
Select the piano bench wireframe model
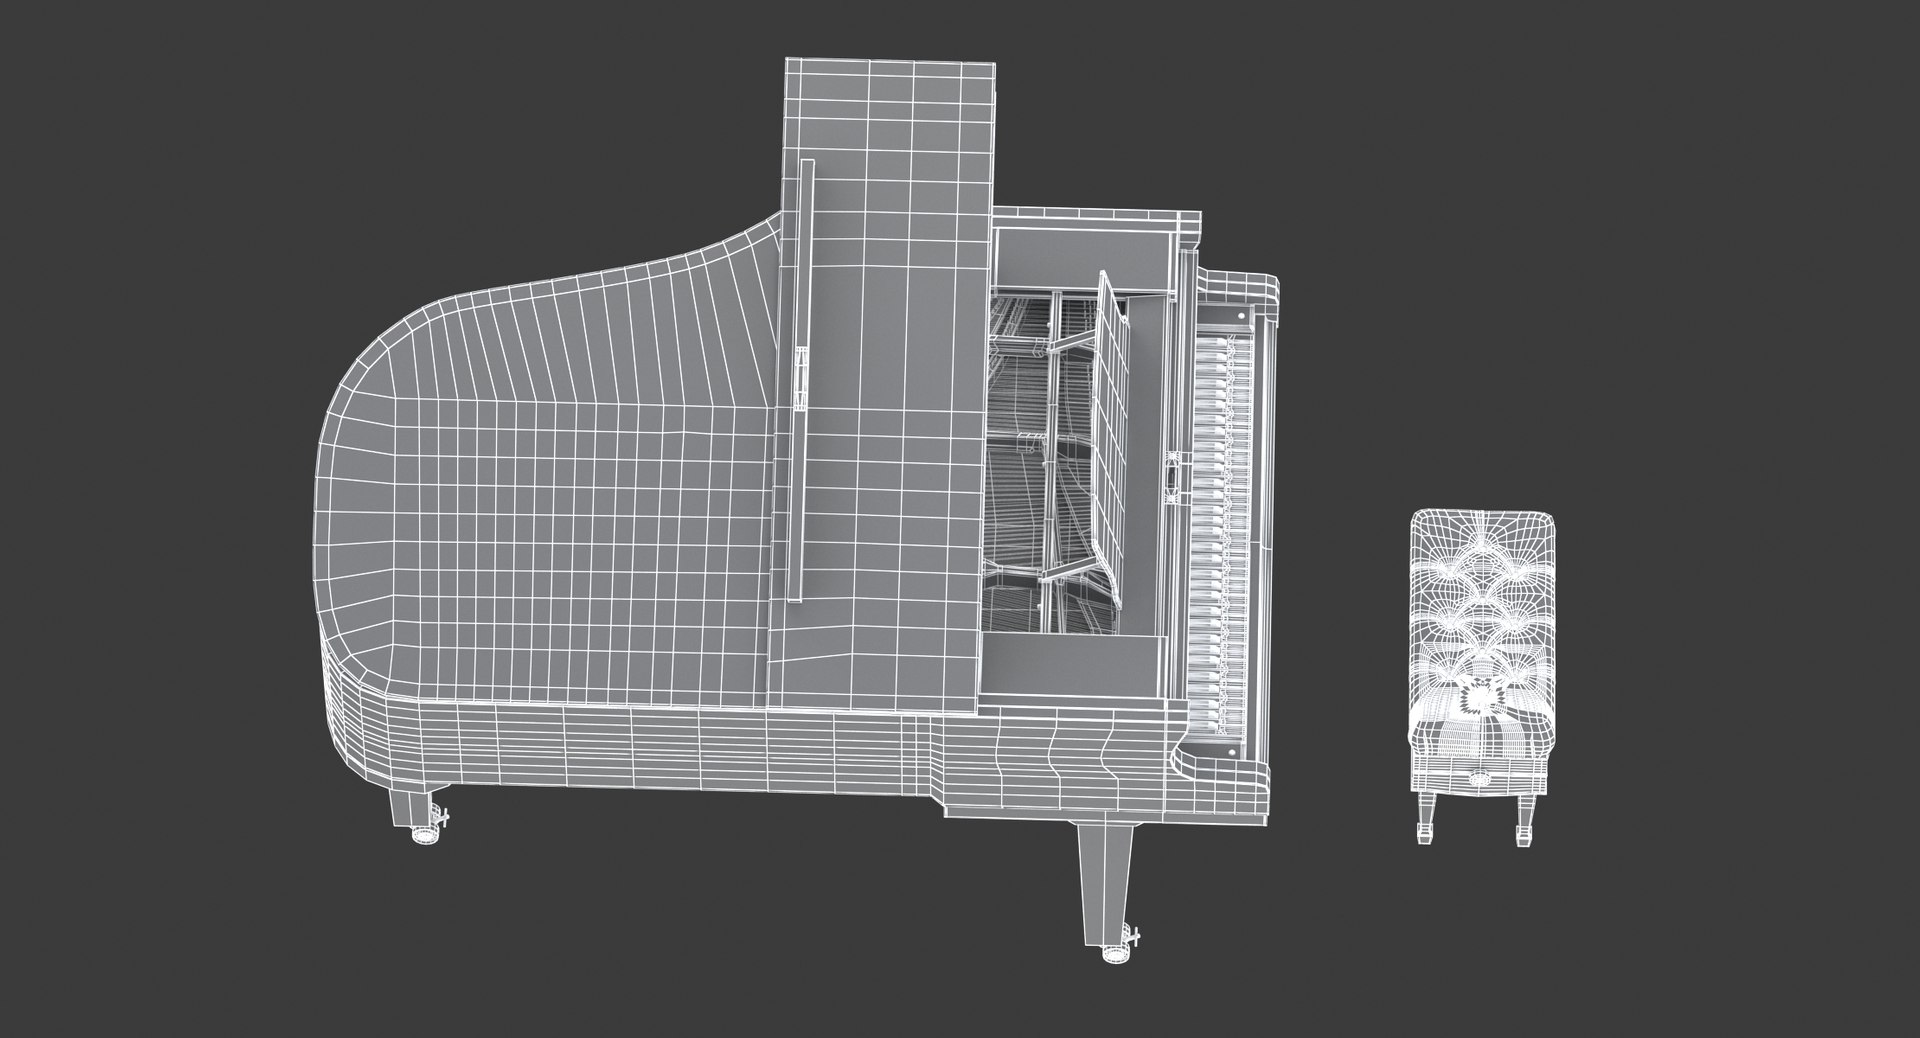1483,680
